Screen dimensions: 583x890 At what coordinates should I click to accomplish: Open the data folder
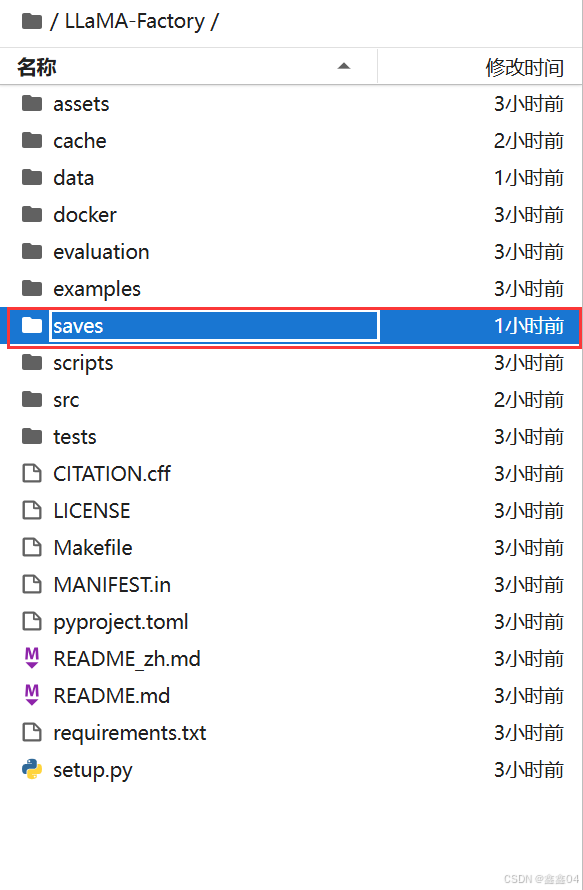point(291,178)
